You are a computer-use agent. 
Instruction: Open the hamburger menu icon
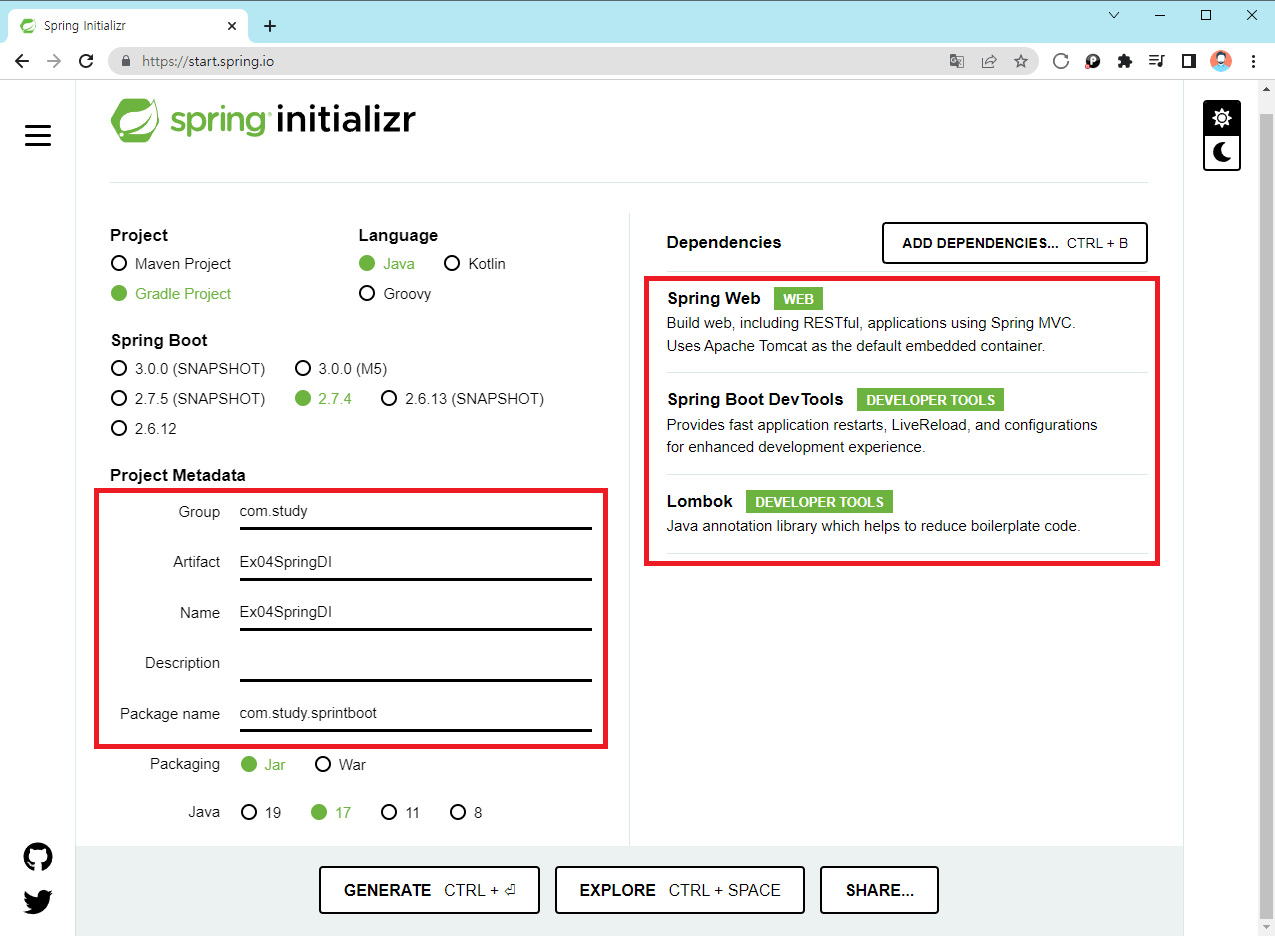coord(38,135)
